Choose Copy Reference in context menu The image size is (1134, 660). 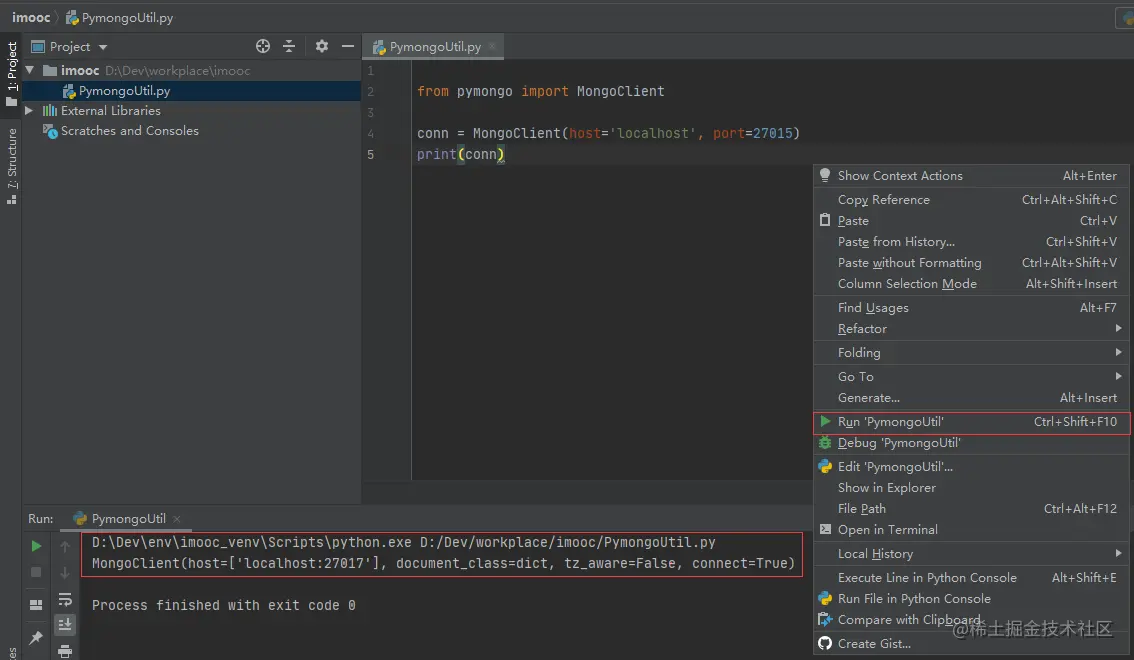[x=971, y=200]
